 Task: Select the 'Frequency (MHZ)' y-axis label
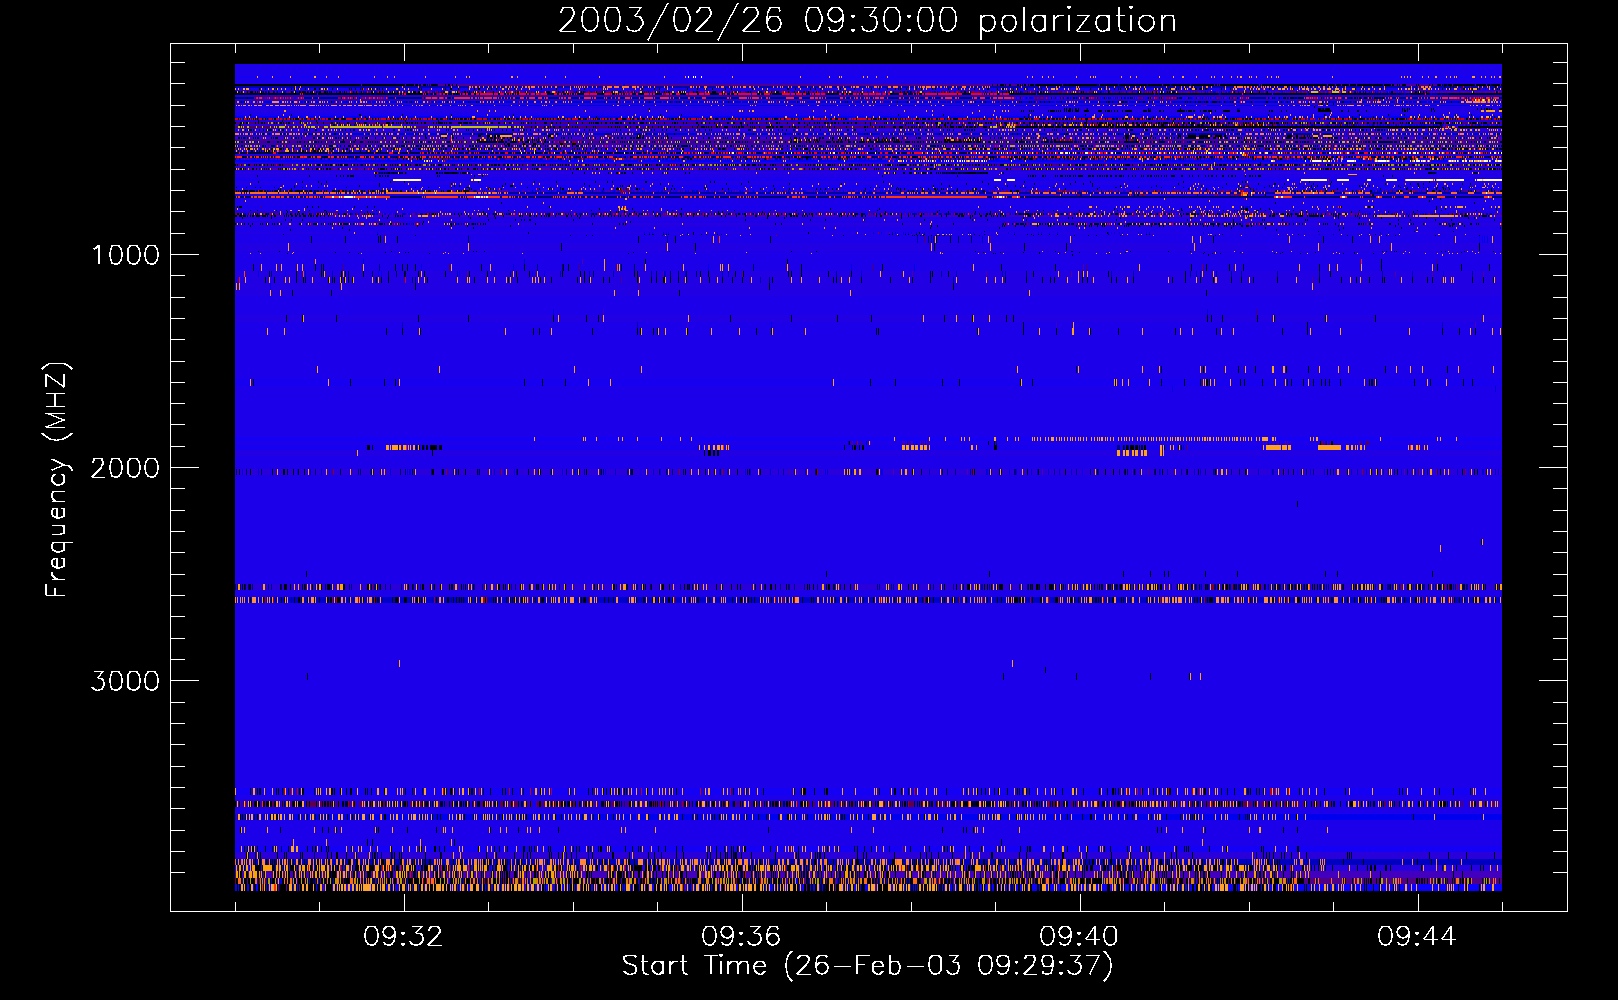[57, 480]
